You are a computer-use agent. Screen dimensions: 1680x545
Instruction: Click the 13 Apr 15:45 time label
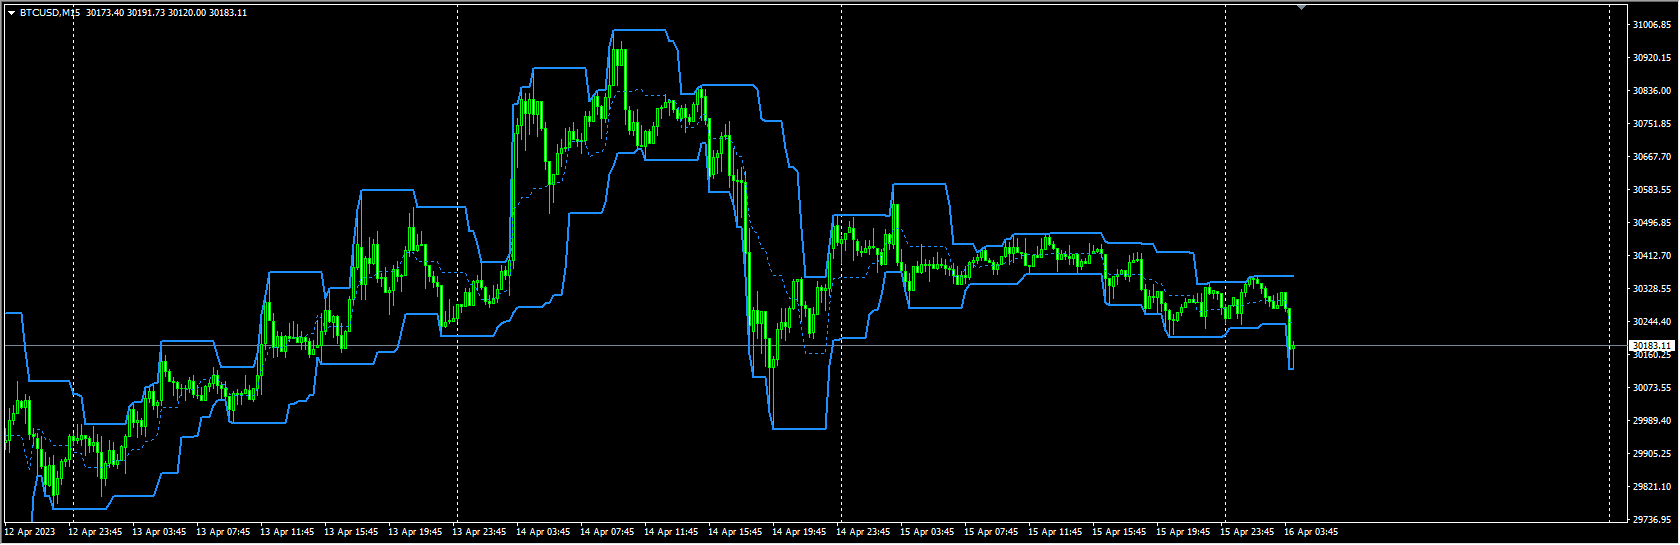[351, 532]
